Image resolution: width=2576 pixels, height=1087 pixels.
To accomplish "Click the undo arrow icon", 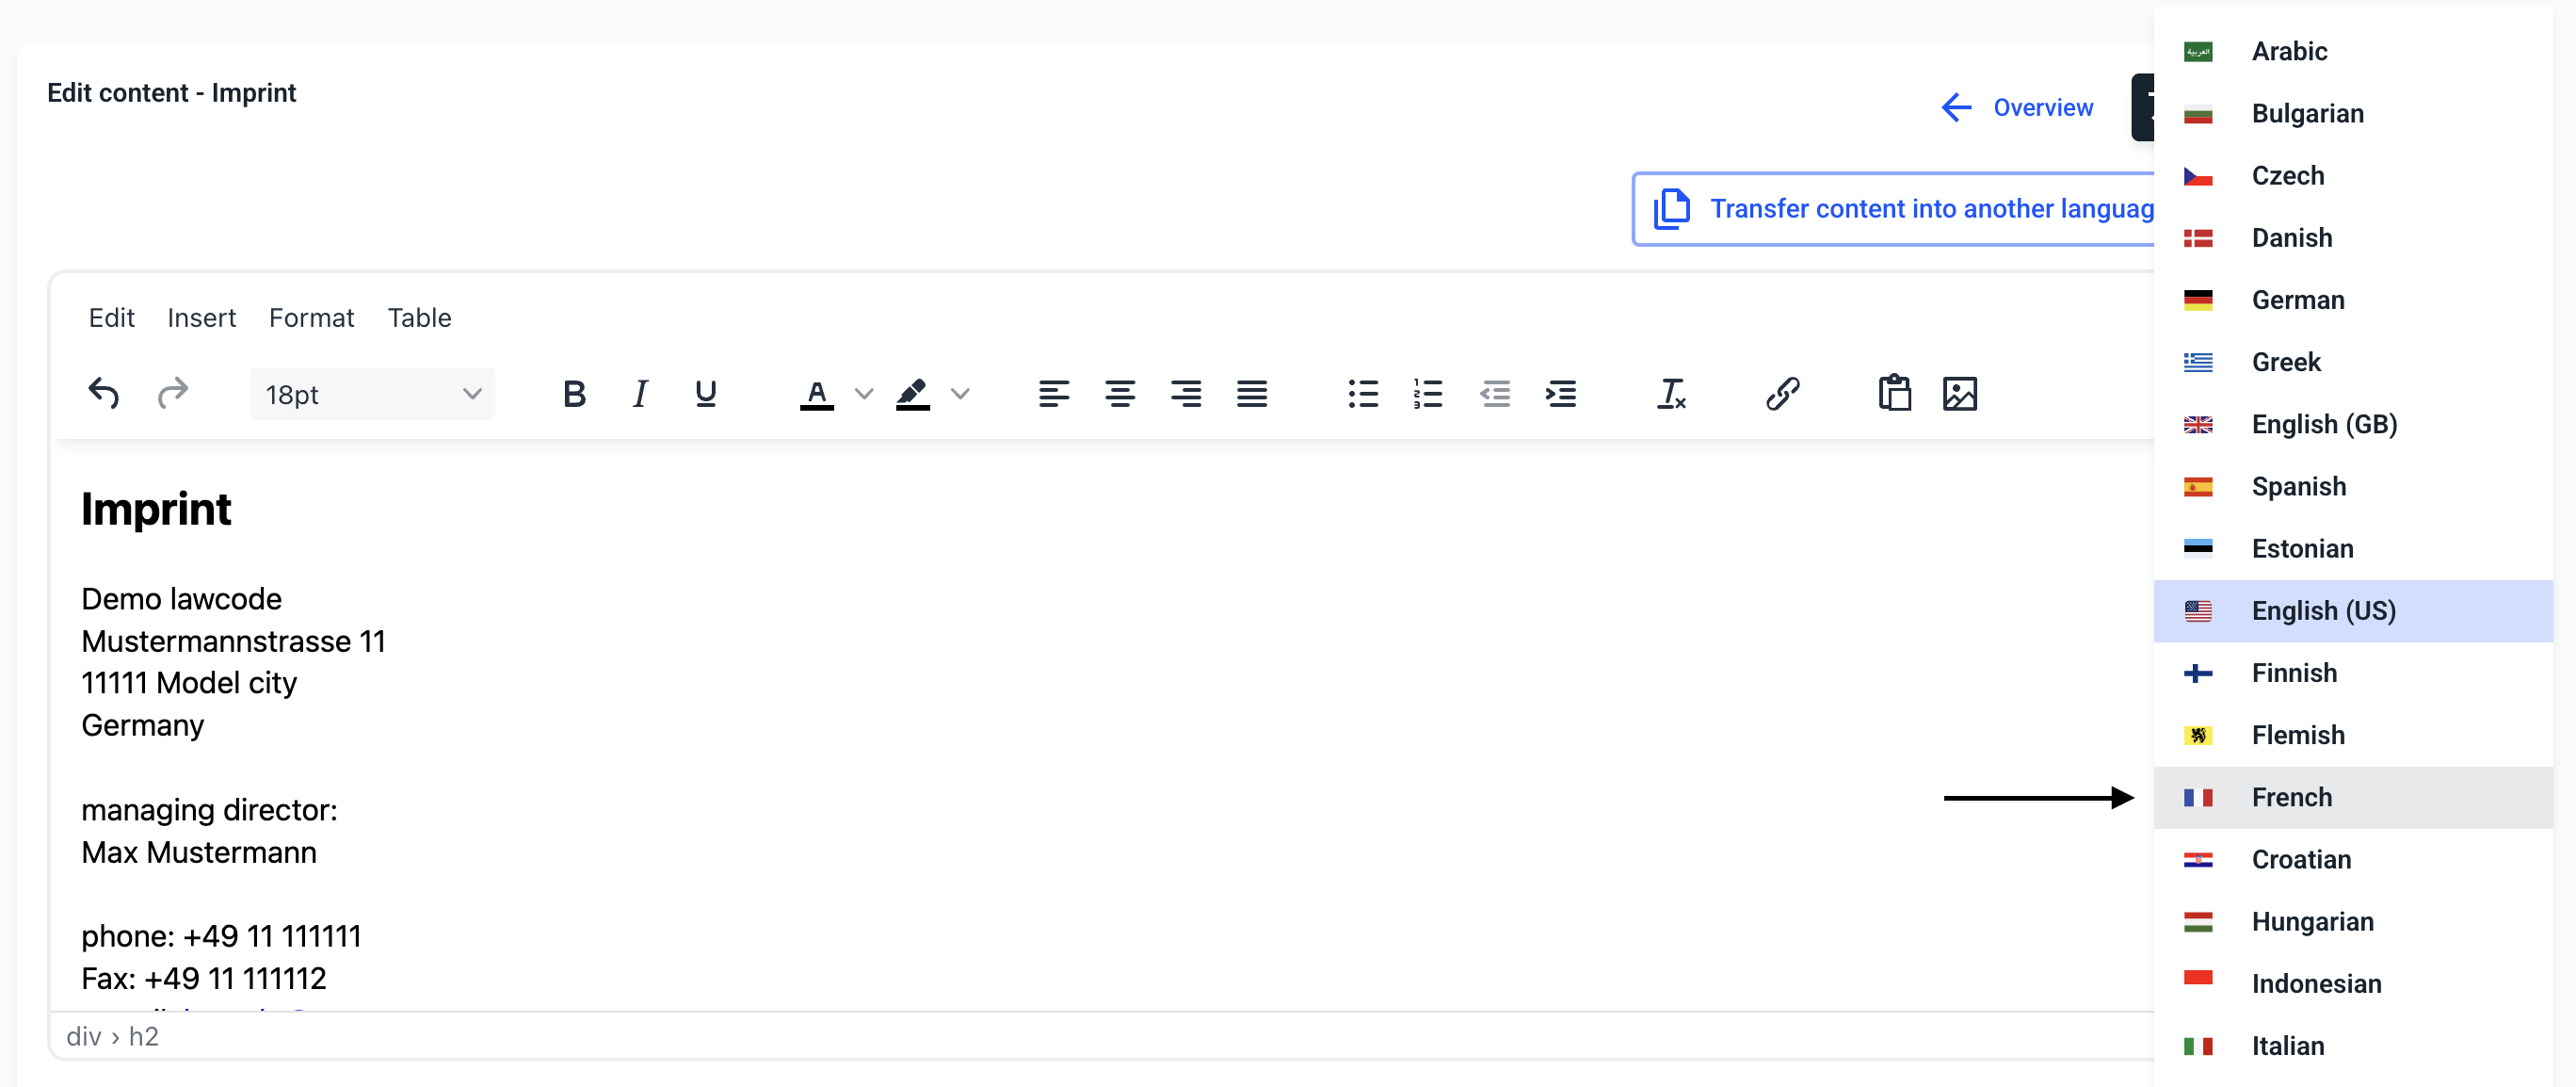I will point(104,393).
